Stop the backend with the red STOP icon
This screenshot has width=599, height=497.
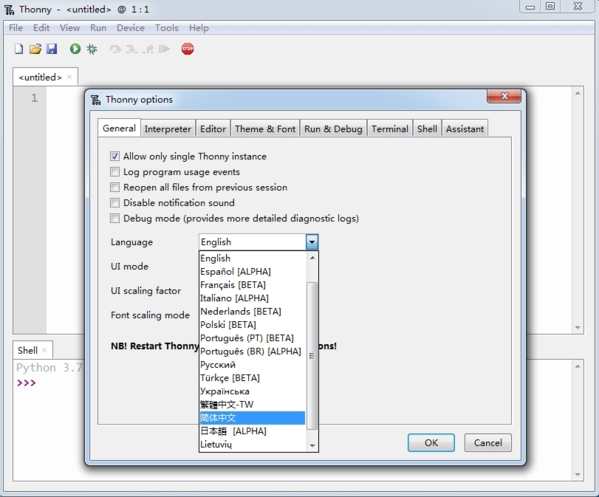pos(188,49)
